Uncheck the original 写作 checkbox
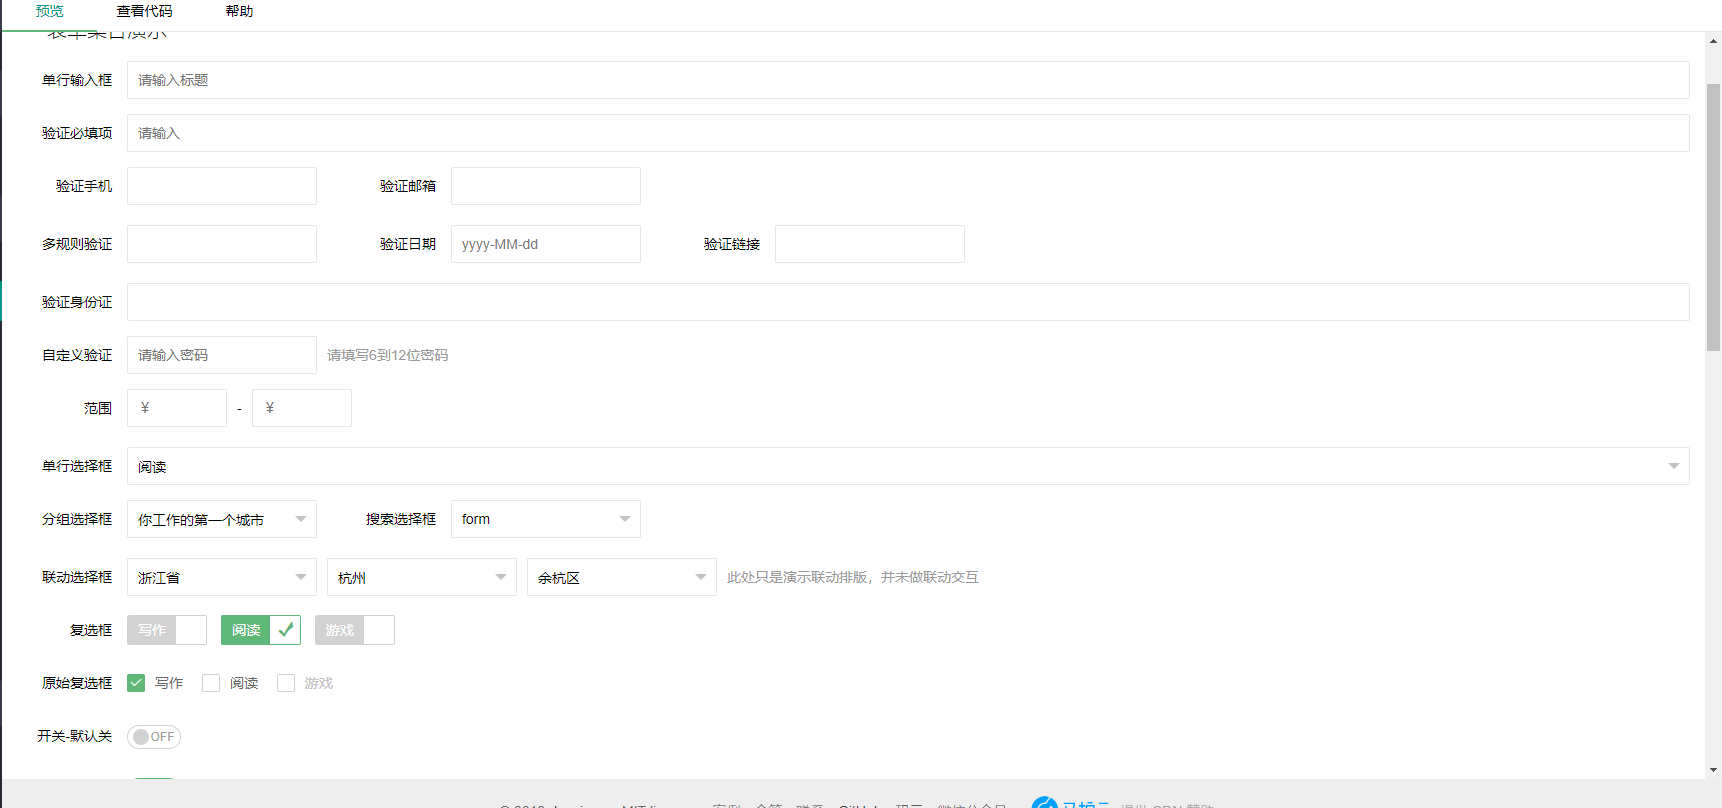1722x808 pixels. pyautogui.click(x=137, y=683)
